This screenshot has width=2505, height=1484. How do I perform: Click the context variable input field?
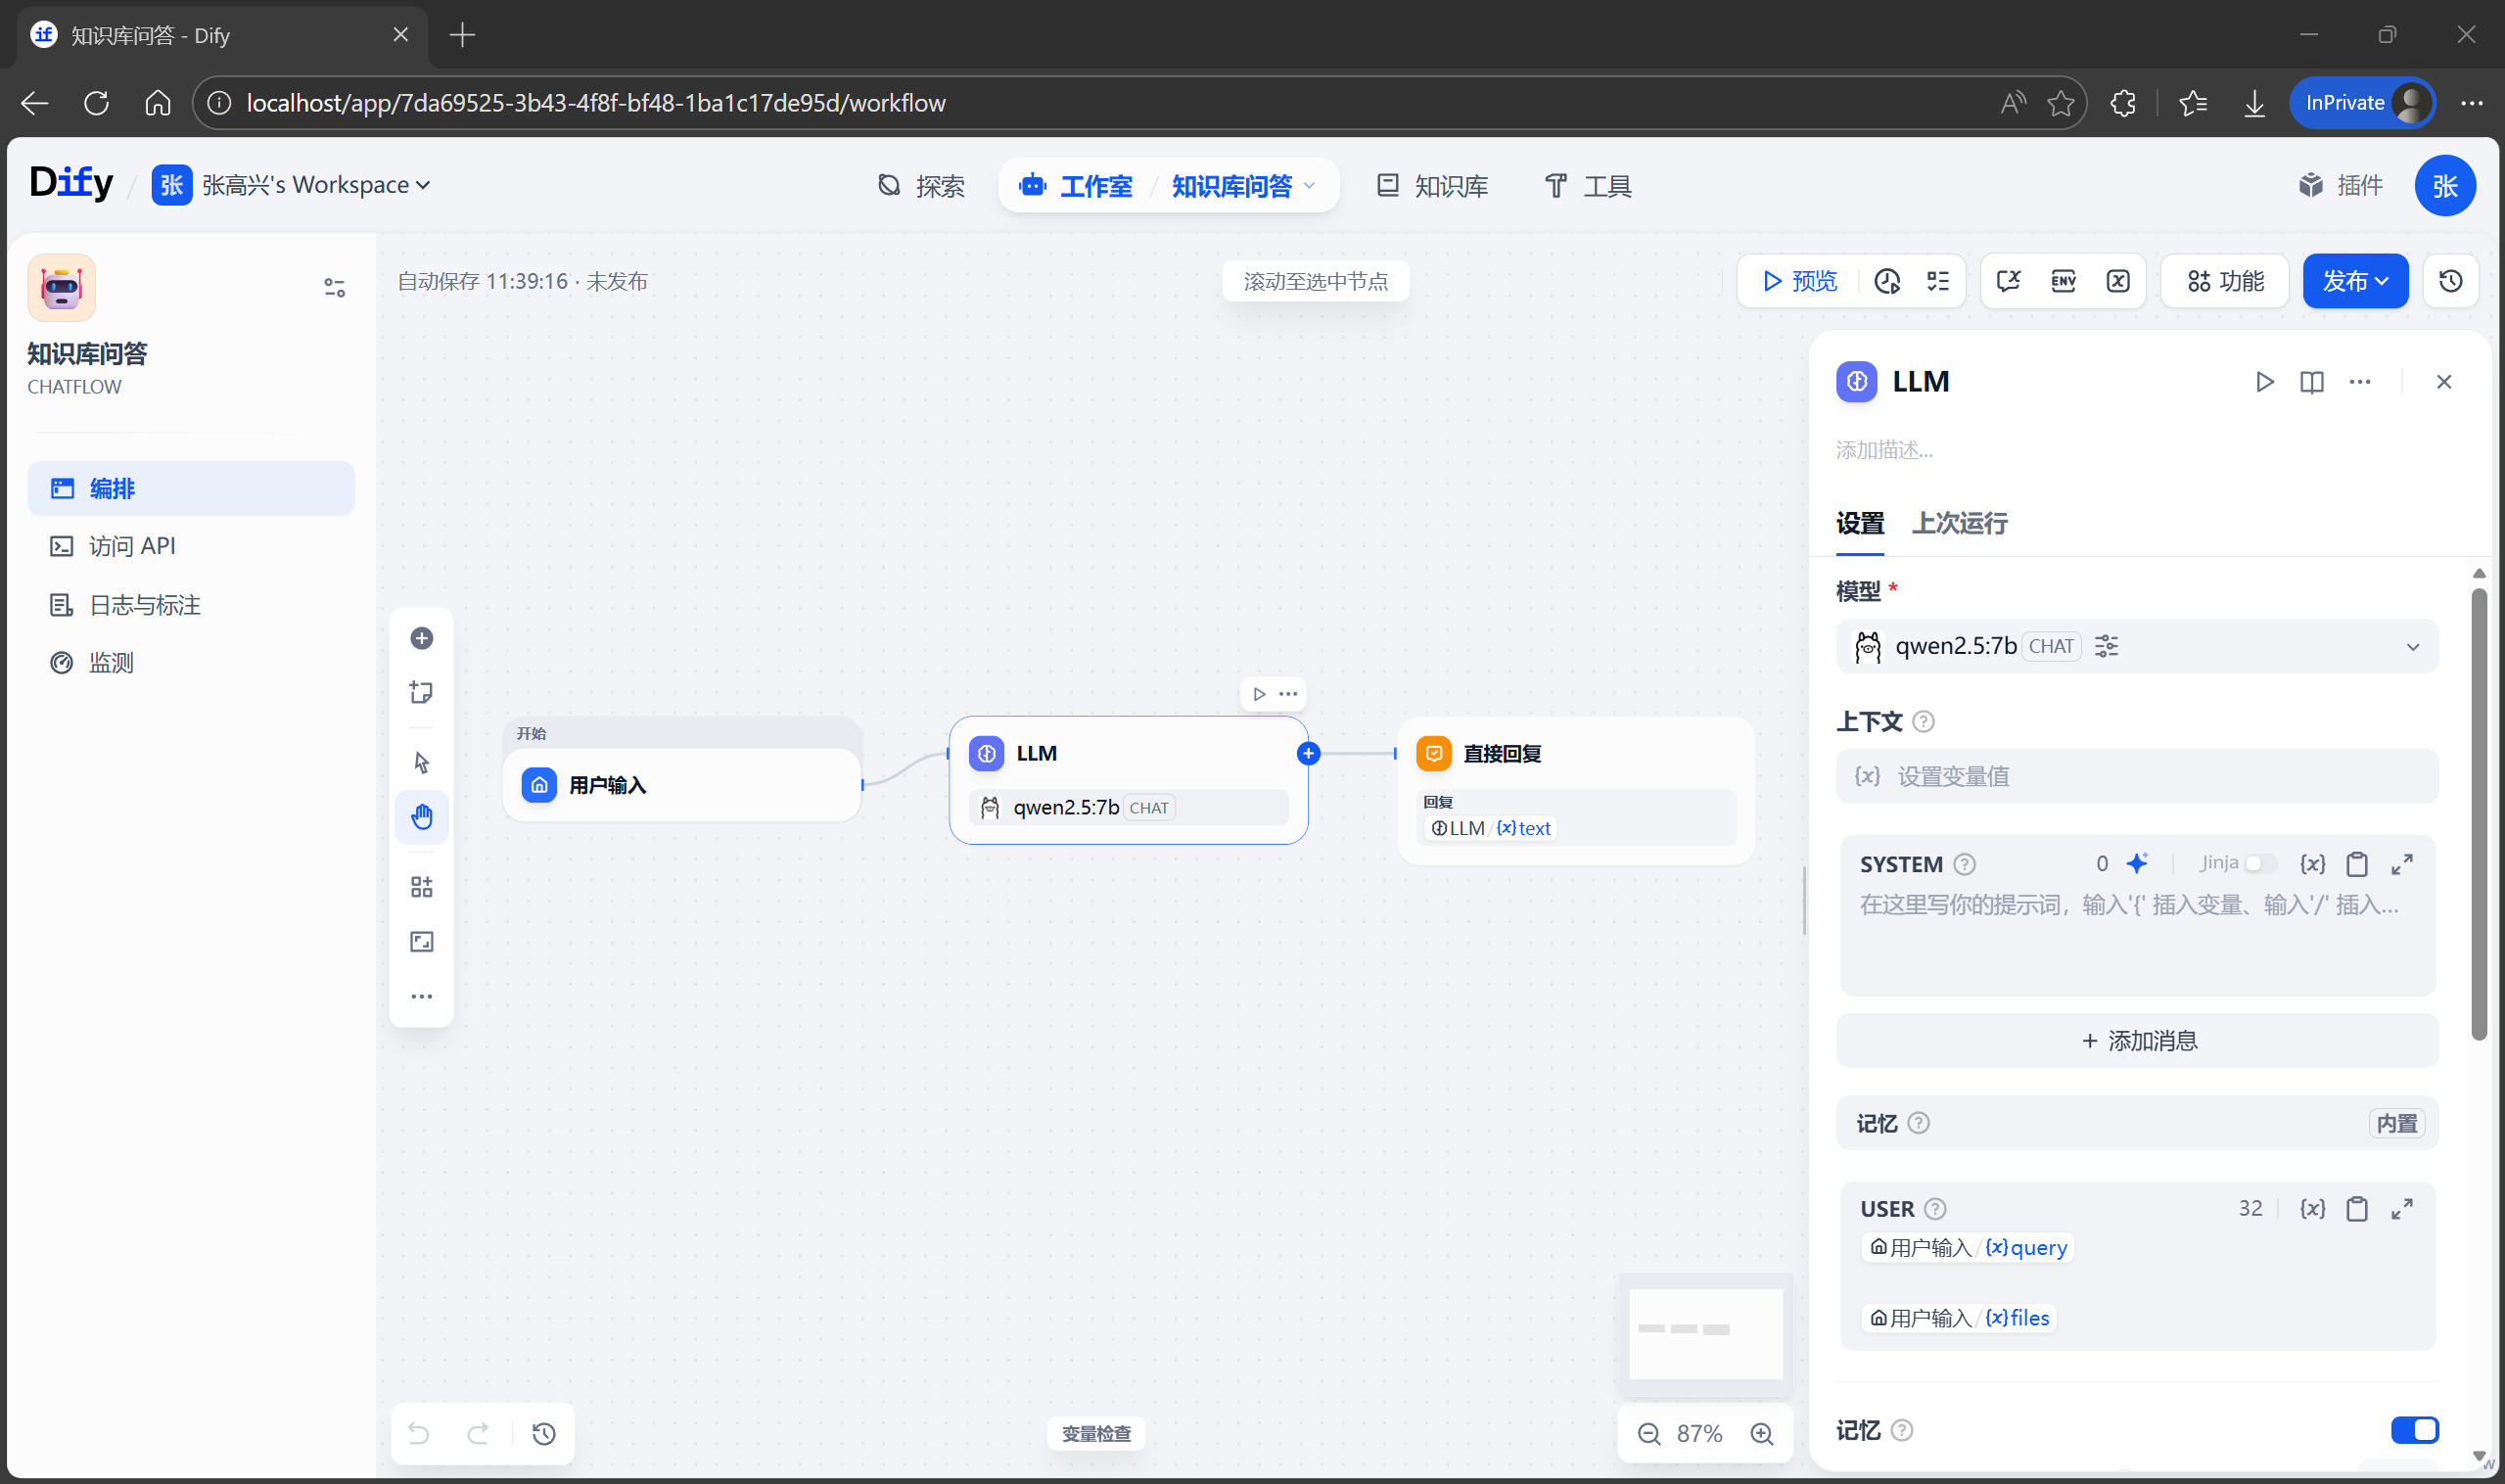click(x=2136, y=776)
